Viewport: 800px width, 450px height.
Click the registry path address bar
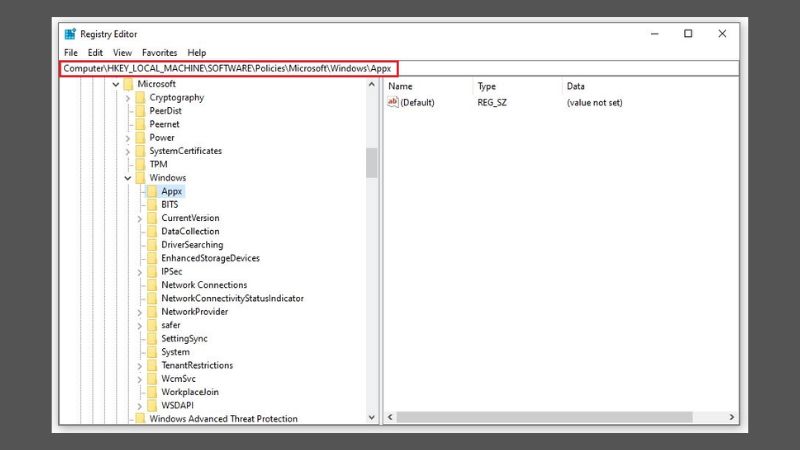point(400,68)
